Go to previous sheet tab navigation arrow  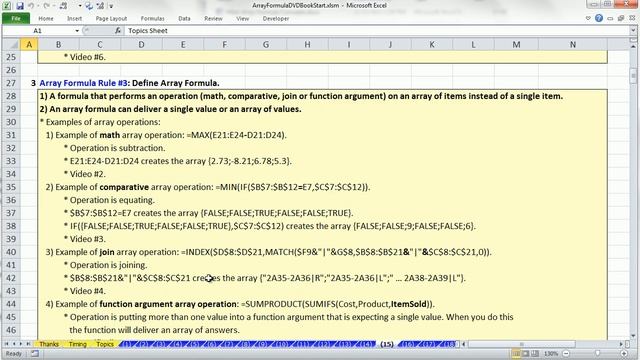tap(13, 344)
